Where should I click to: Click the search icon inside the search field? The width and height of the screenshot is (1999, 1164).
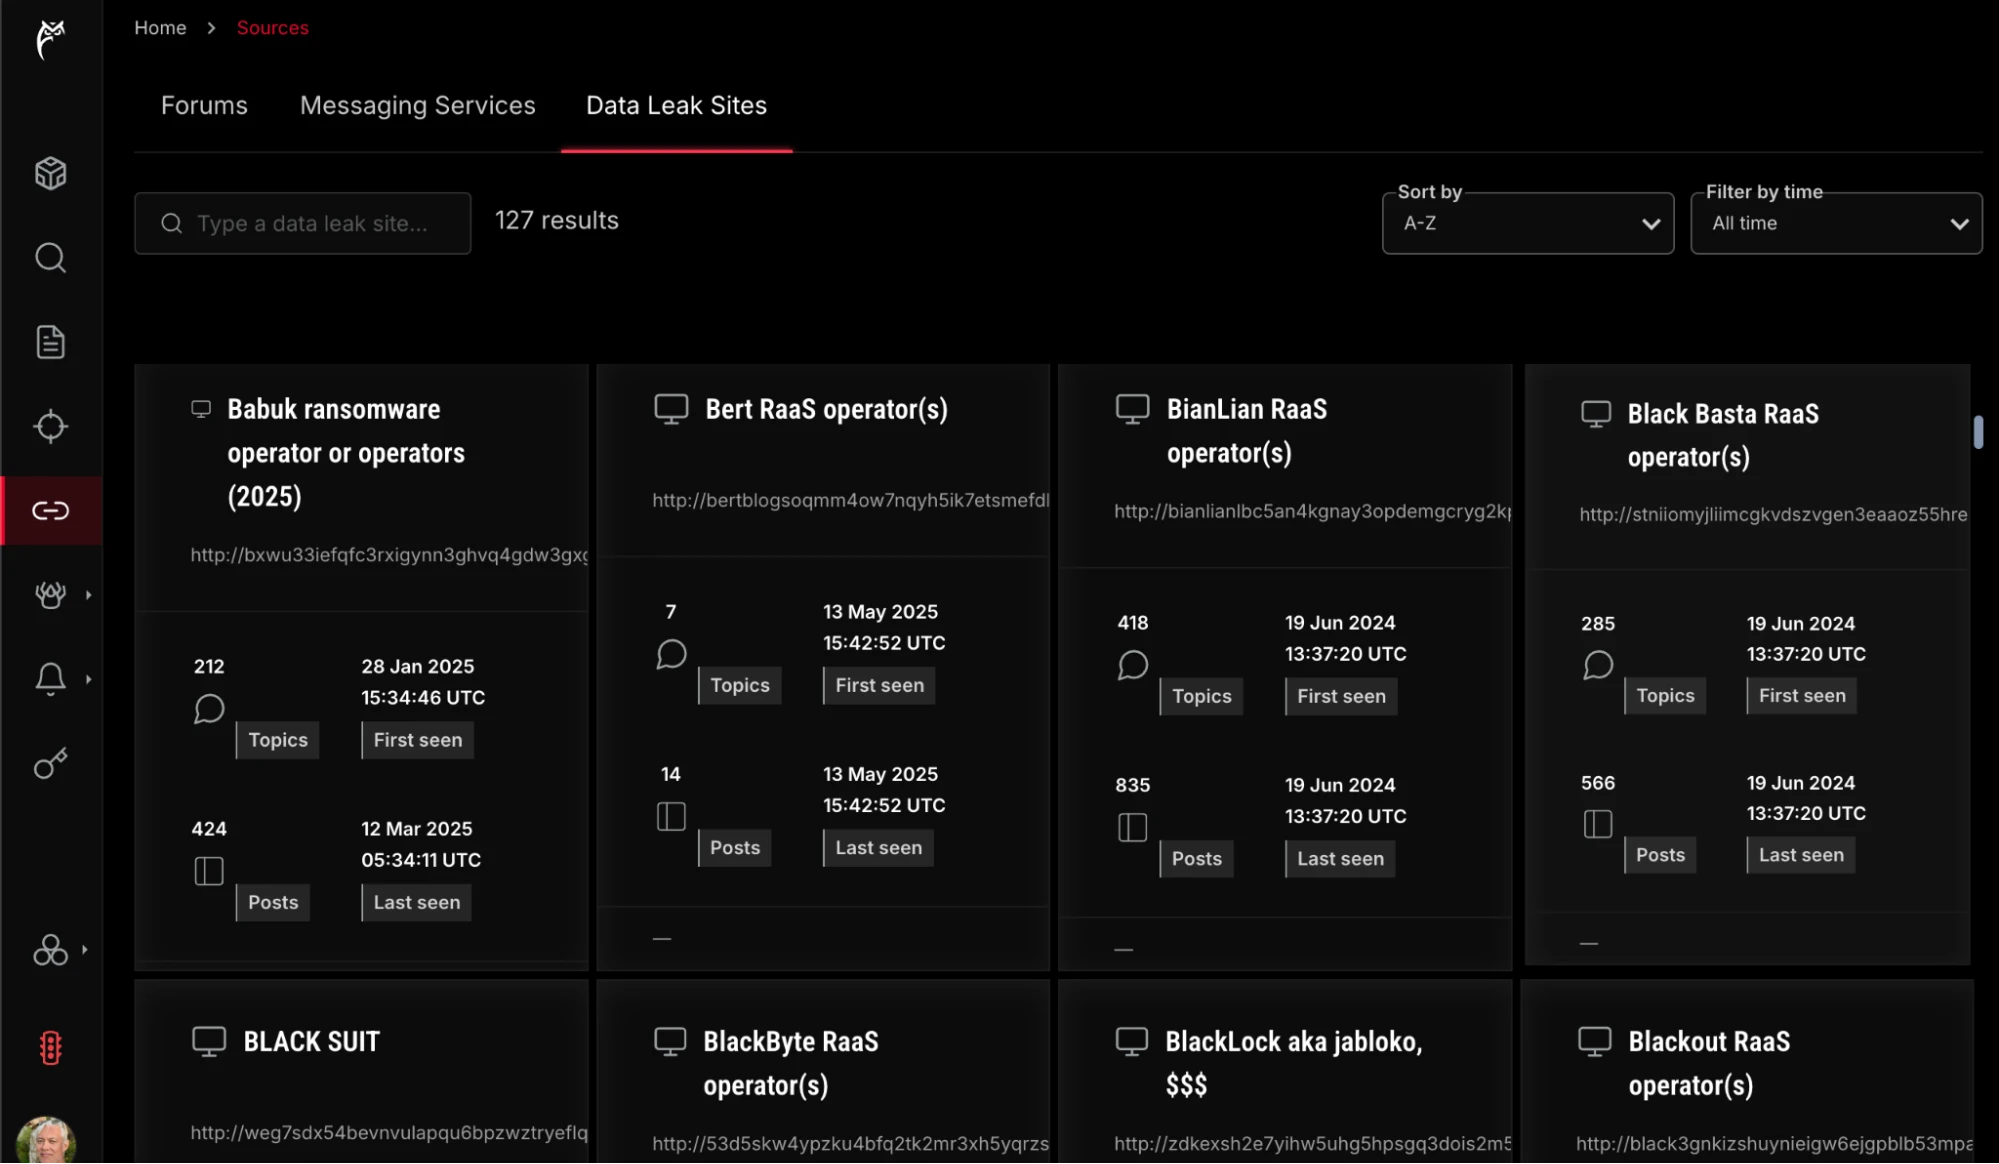point(172,223)
